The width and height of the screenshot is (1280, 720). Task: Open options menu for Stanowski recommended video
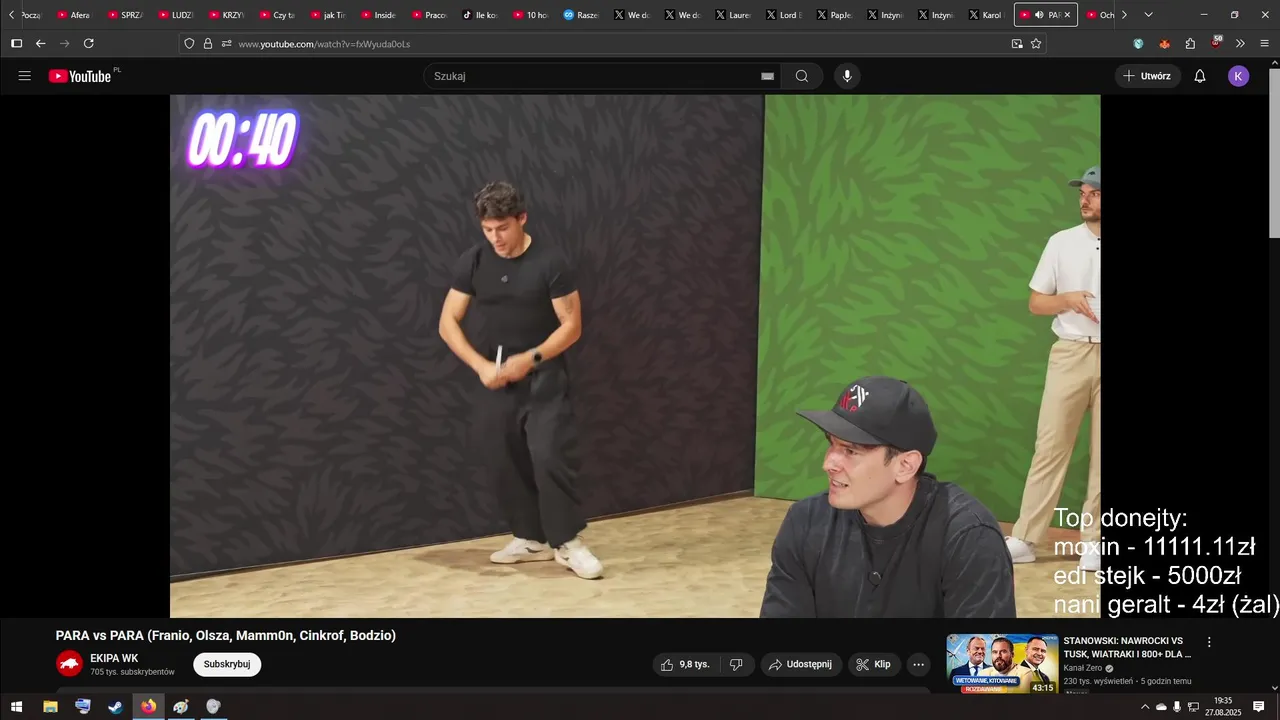click(1208, 642)
